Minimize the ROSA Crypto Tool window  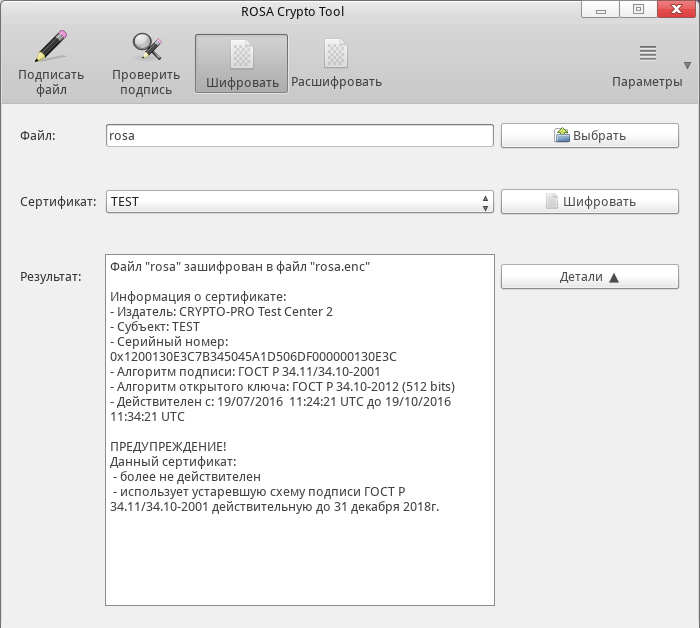(x=600, y=9)
